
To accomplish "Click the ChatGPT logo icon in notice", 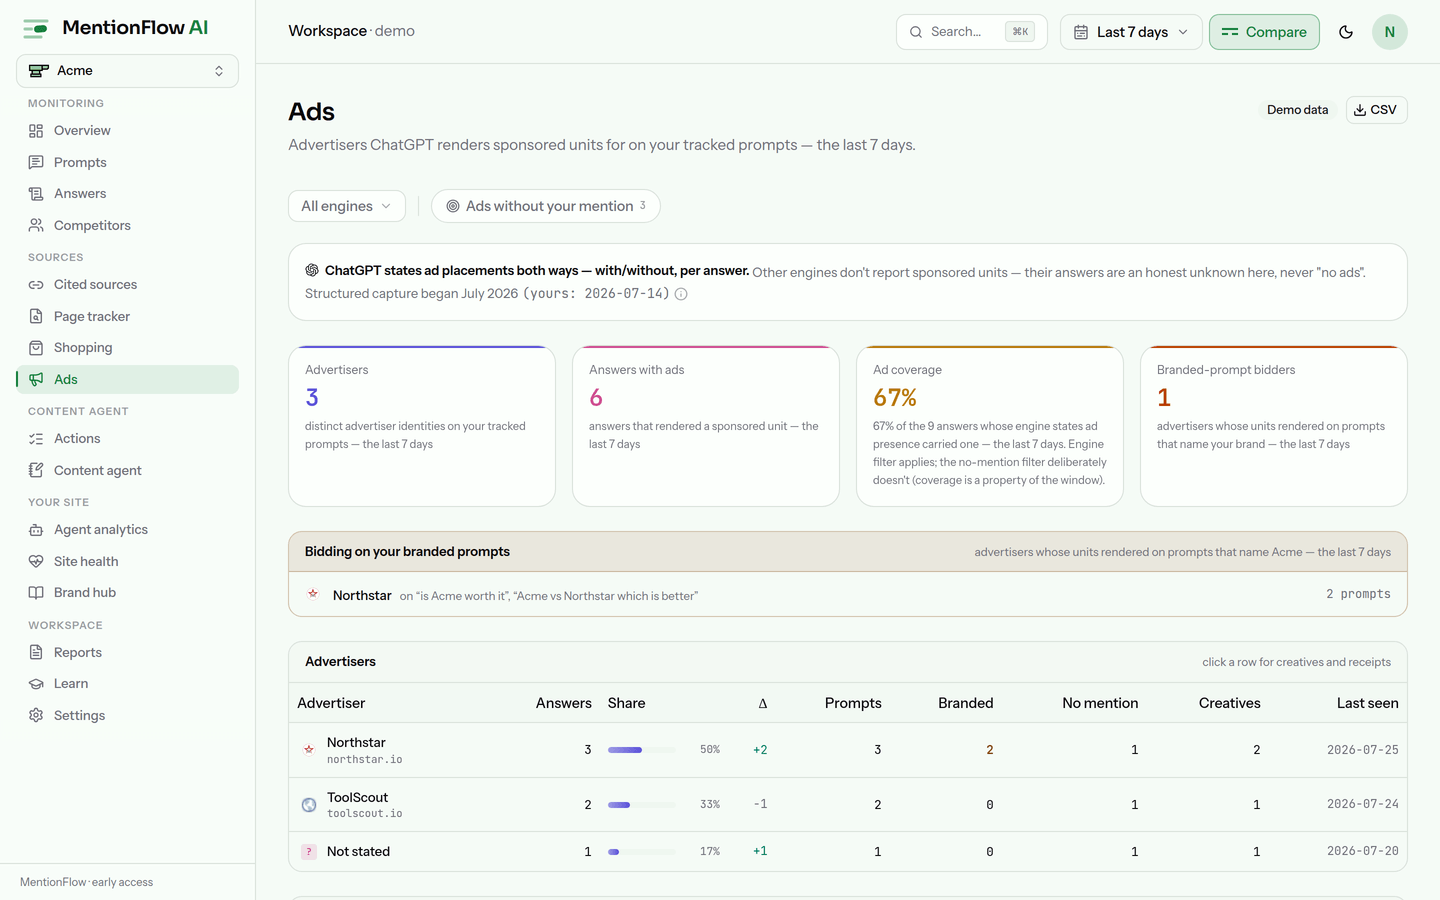I will coord(312,270).
